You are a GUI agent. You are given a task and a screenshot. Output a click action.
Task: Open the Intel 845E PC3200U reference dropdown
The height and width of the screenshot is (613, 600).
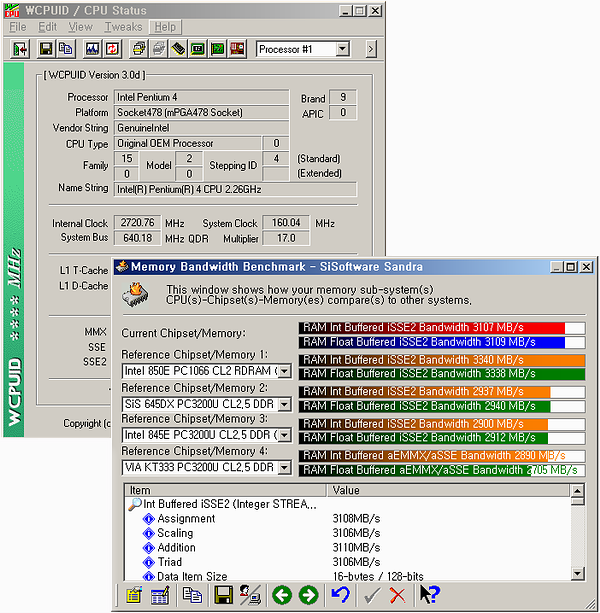[x=285, y=435]
